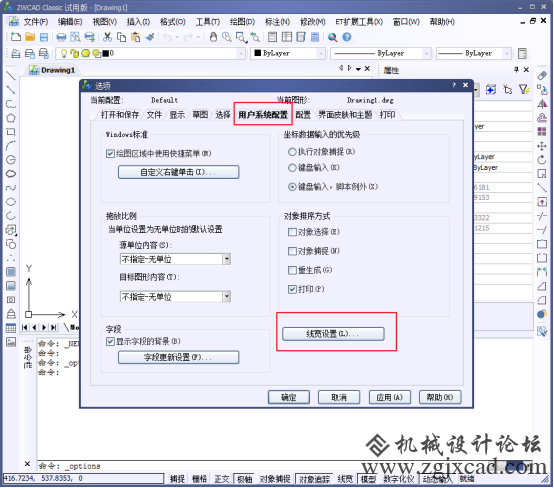The height and width of the screenshot is (488, 554).
Task: Click 确定 button in options dialog
Action: [x=289, y=397]
